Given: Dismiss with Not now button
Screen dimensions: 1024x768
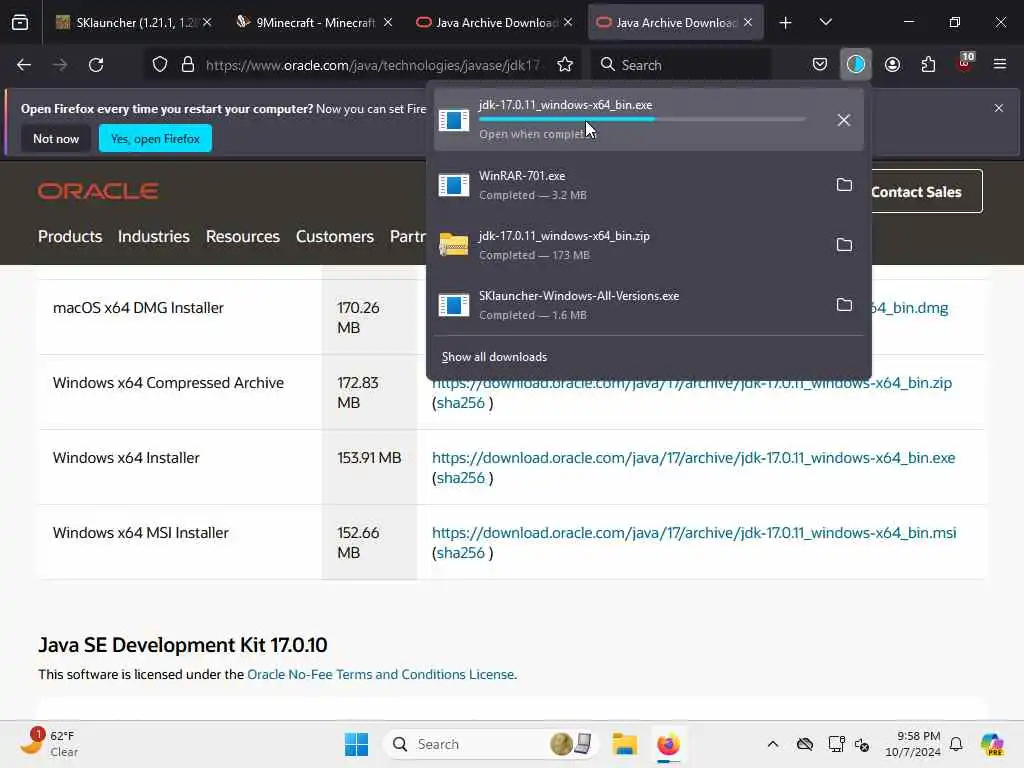Looking at the screenshot, I should coord(56,138).
